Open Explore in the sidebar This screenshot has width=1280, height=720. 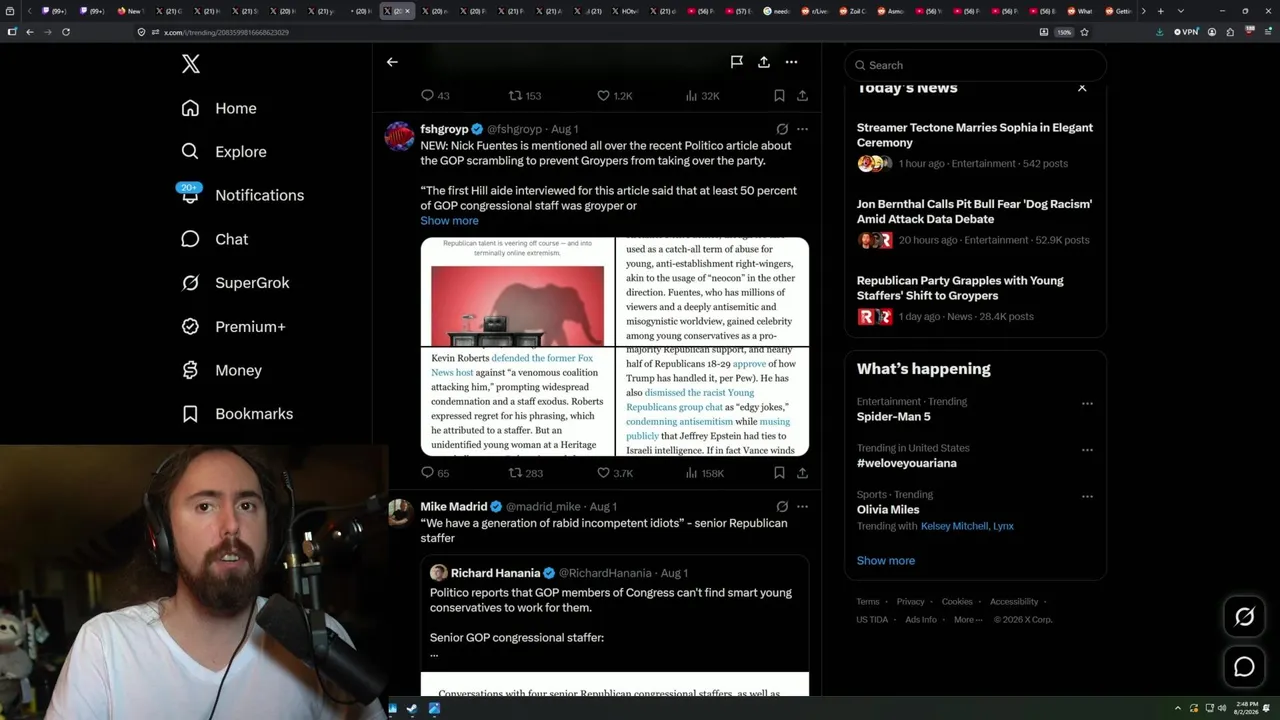[x=224, y=152]
